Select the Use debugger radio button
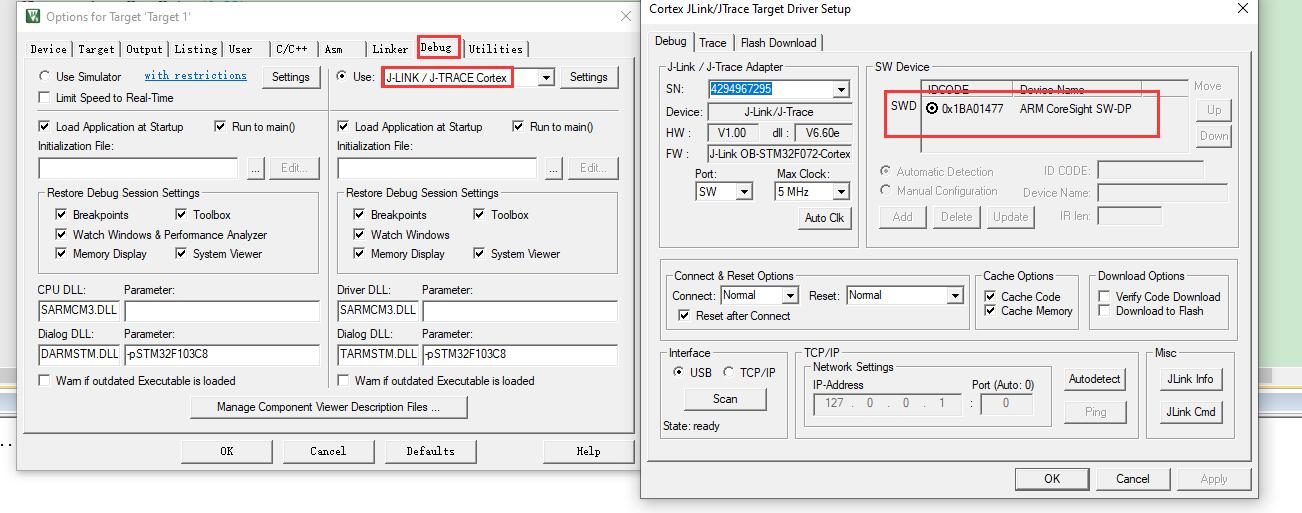The width and height of the screenshot is (1302, 513). point(343,77)
